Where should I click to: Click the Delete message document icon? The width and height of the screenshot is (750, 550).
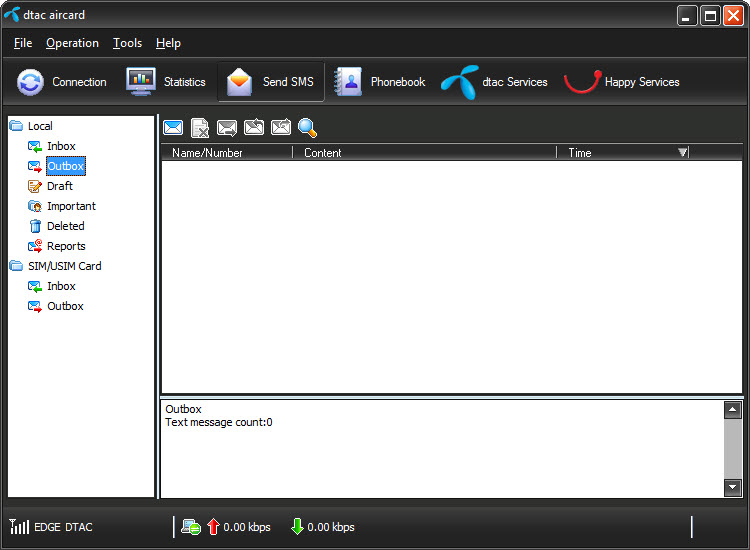coord(200,128)
